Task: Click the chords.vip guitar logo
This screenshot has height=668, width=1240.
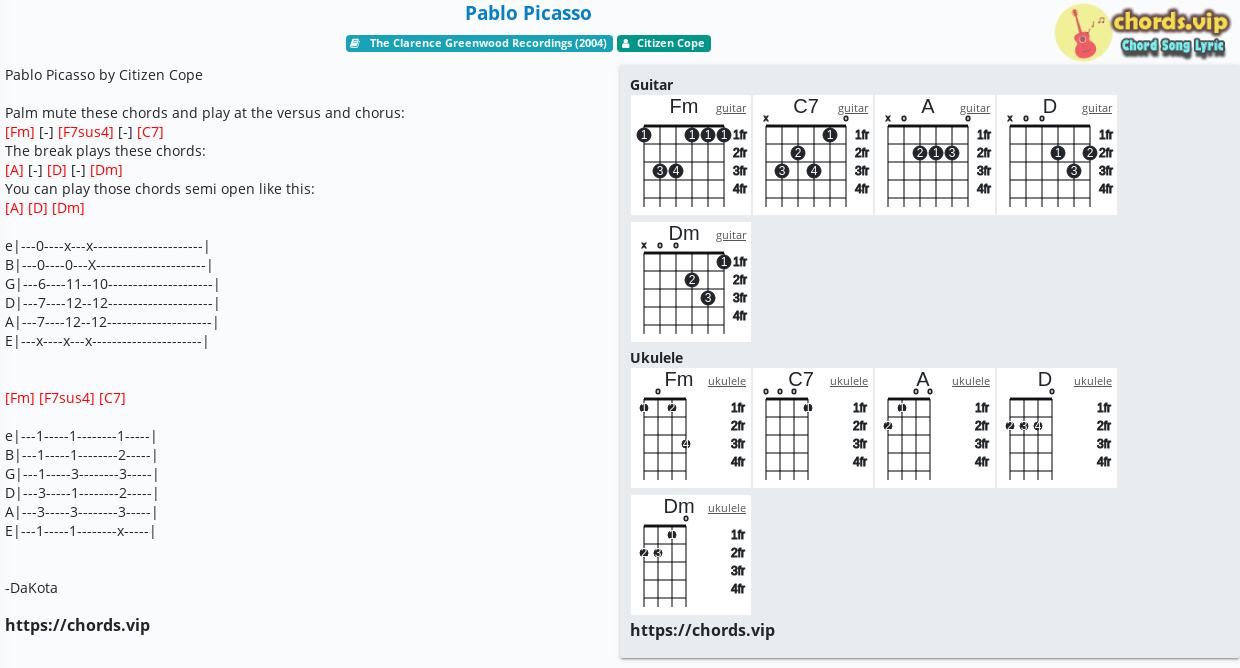Action: 1143,32
